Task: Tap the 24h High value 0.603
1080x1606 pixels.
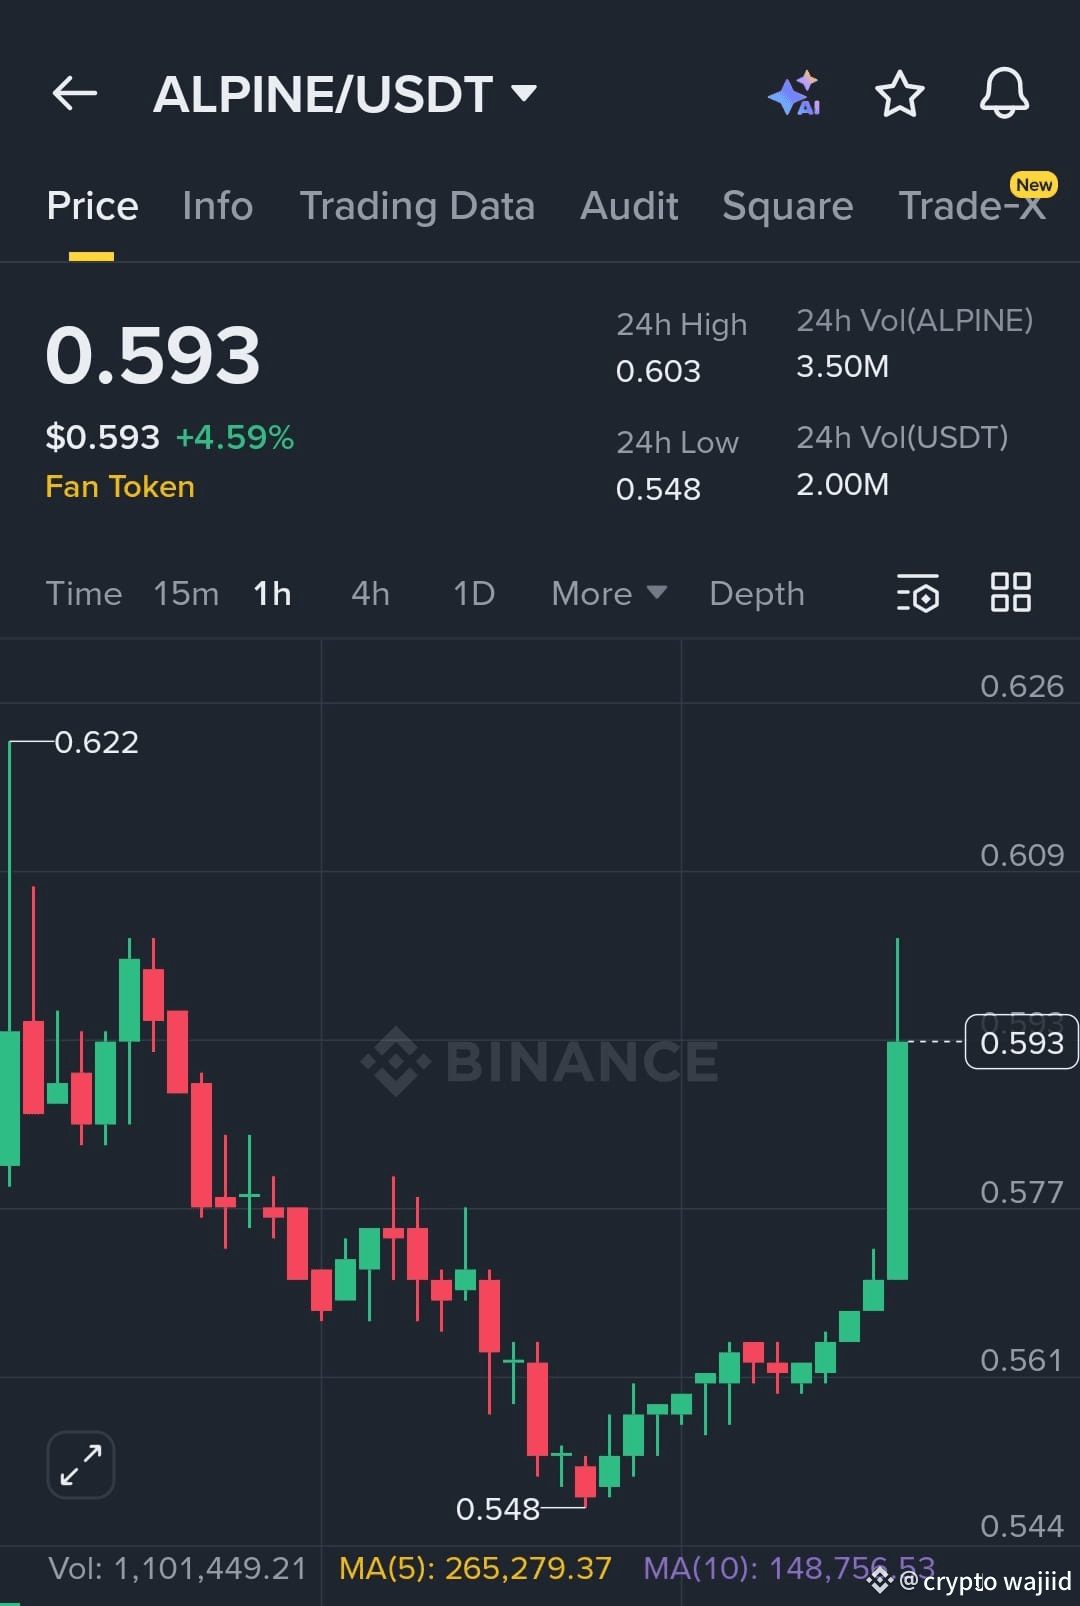Action: pos(658,371)
